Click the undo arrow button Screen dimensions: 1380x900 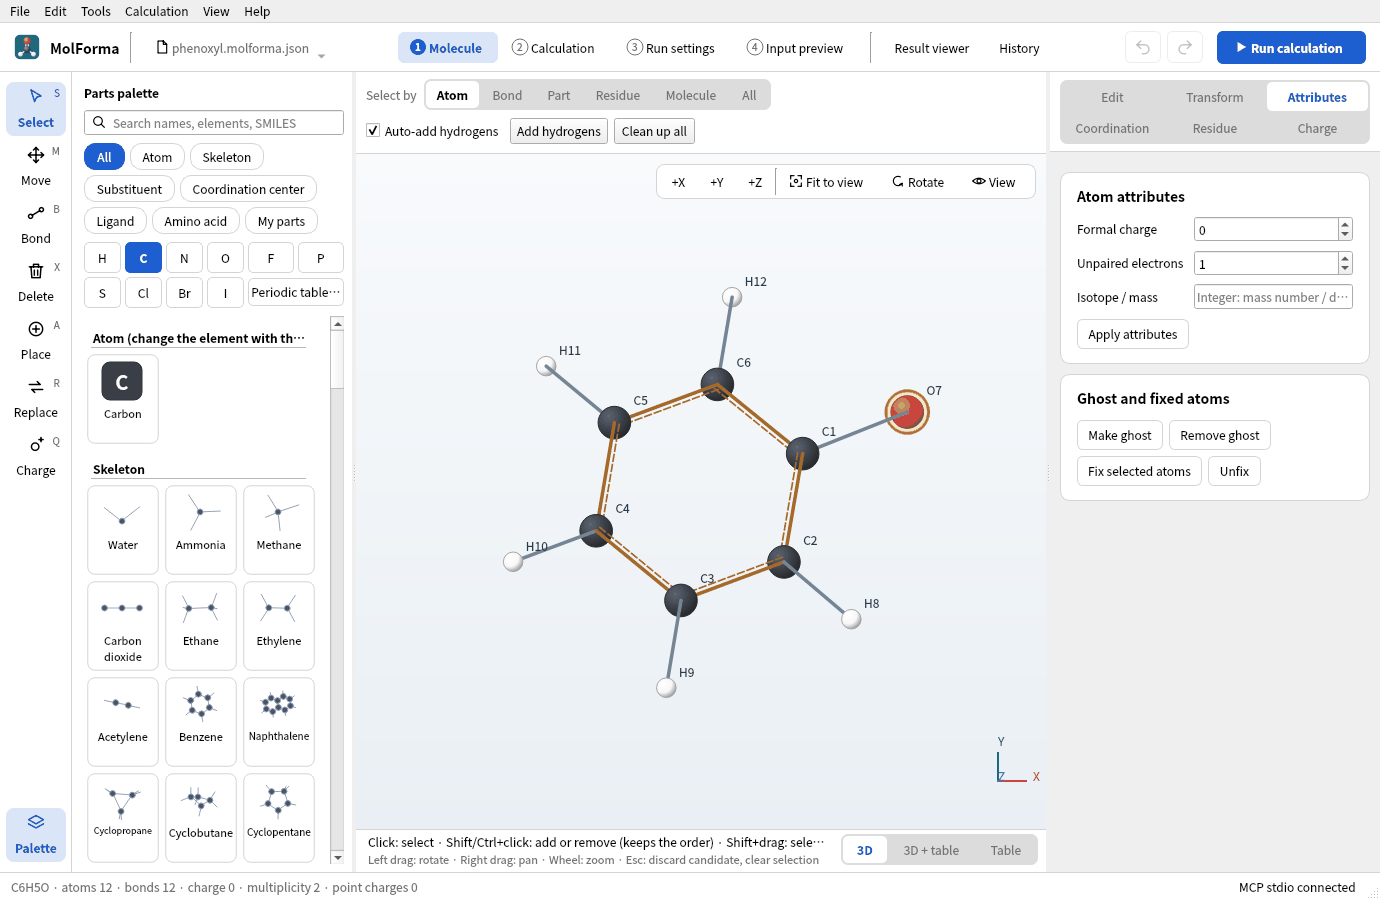pos(1143,48)
